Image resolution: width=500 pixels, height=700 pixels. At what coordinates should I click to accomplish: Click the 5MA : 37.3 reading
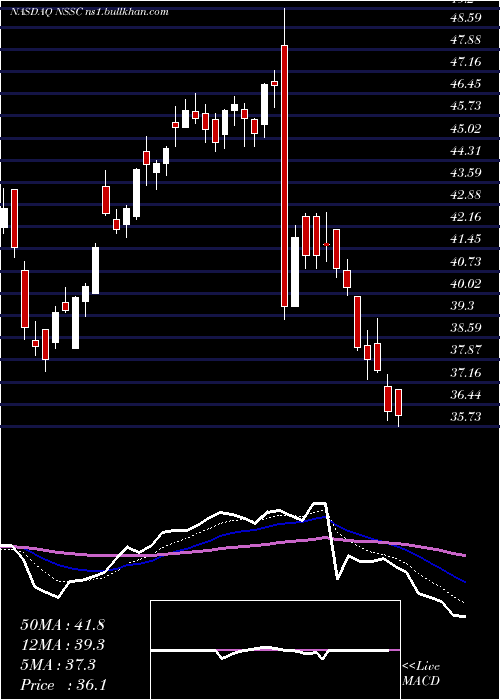click(58, 665)
